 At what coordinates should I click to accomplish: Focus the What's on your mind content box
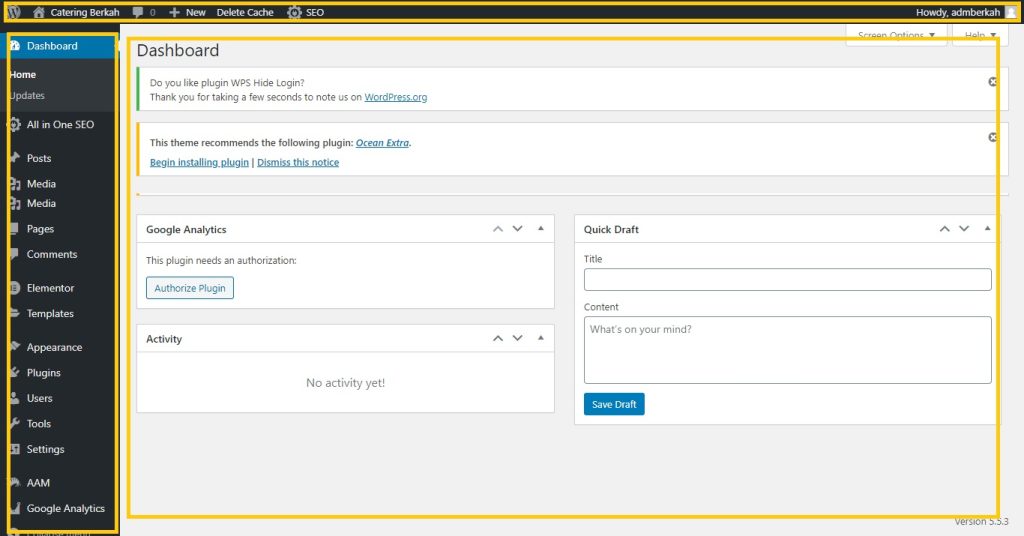788,350
